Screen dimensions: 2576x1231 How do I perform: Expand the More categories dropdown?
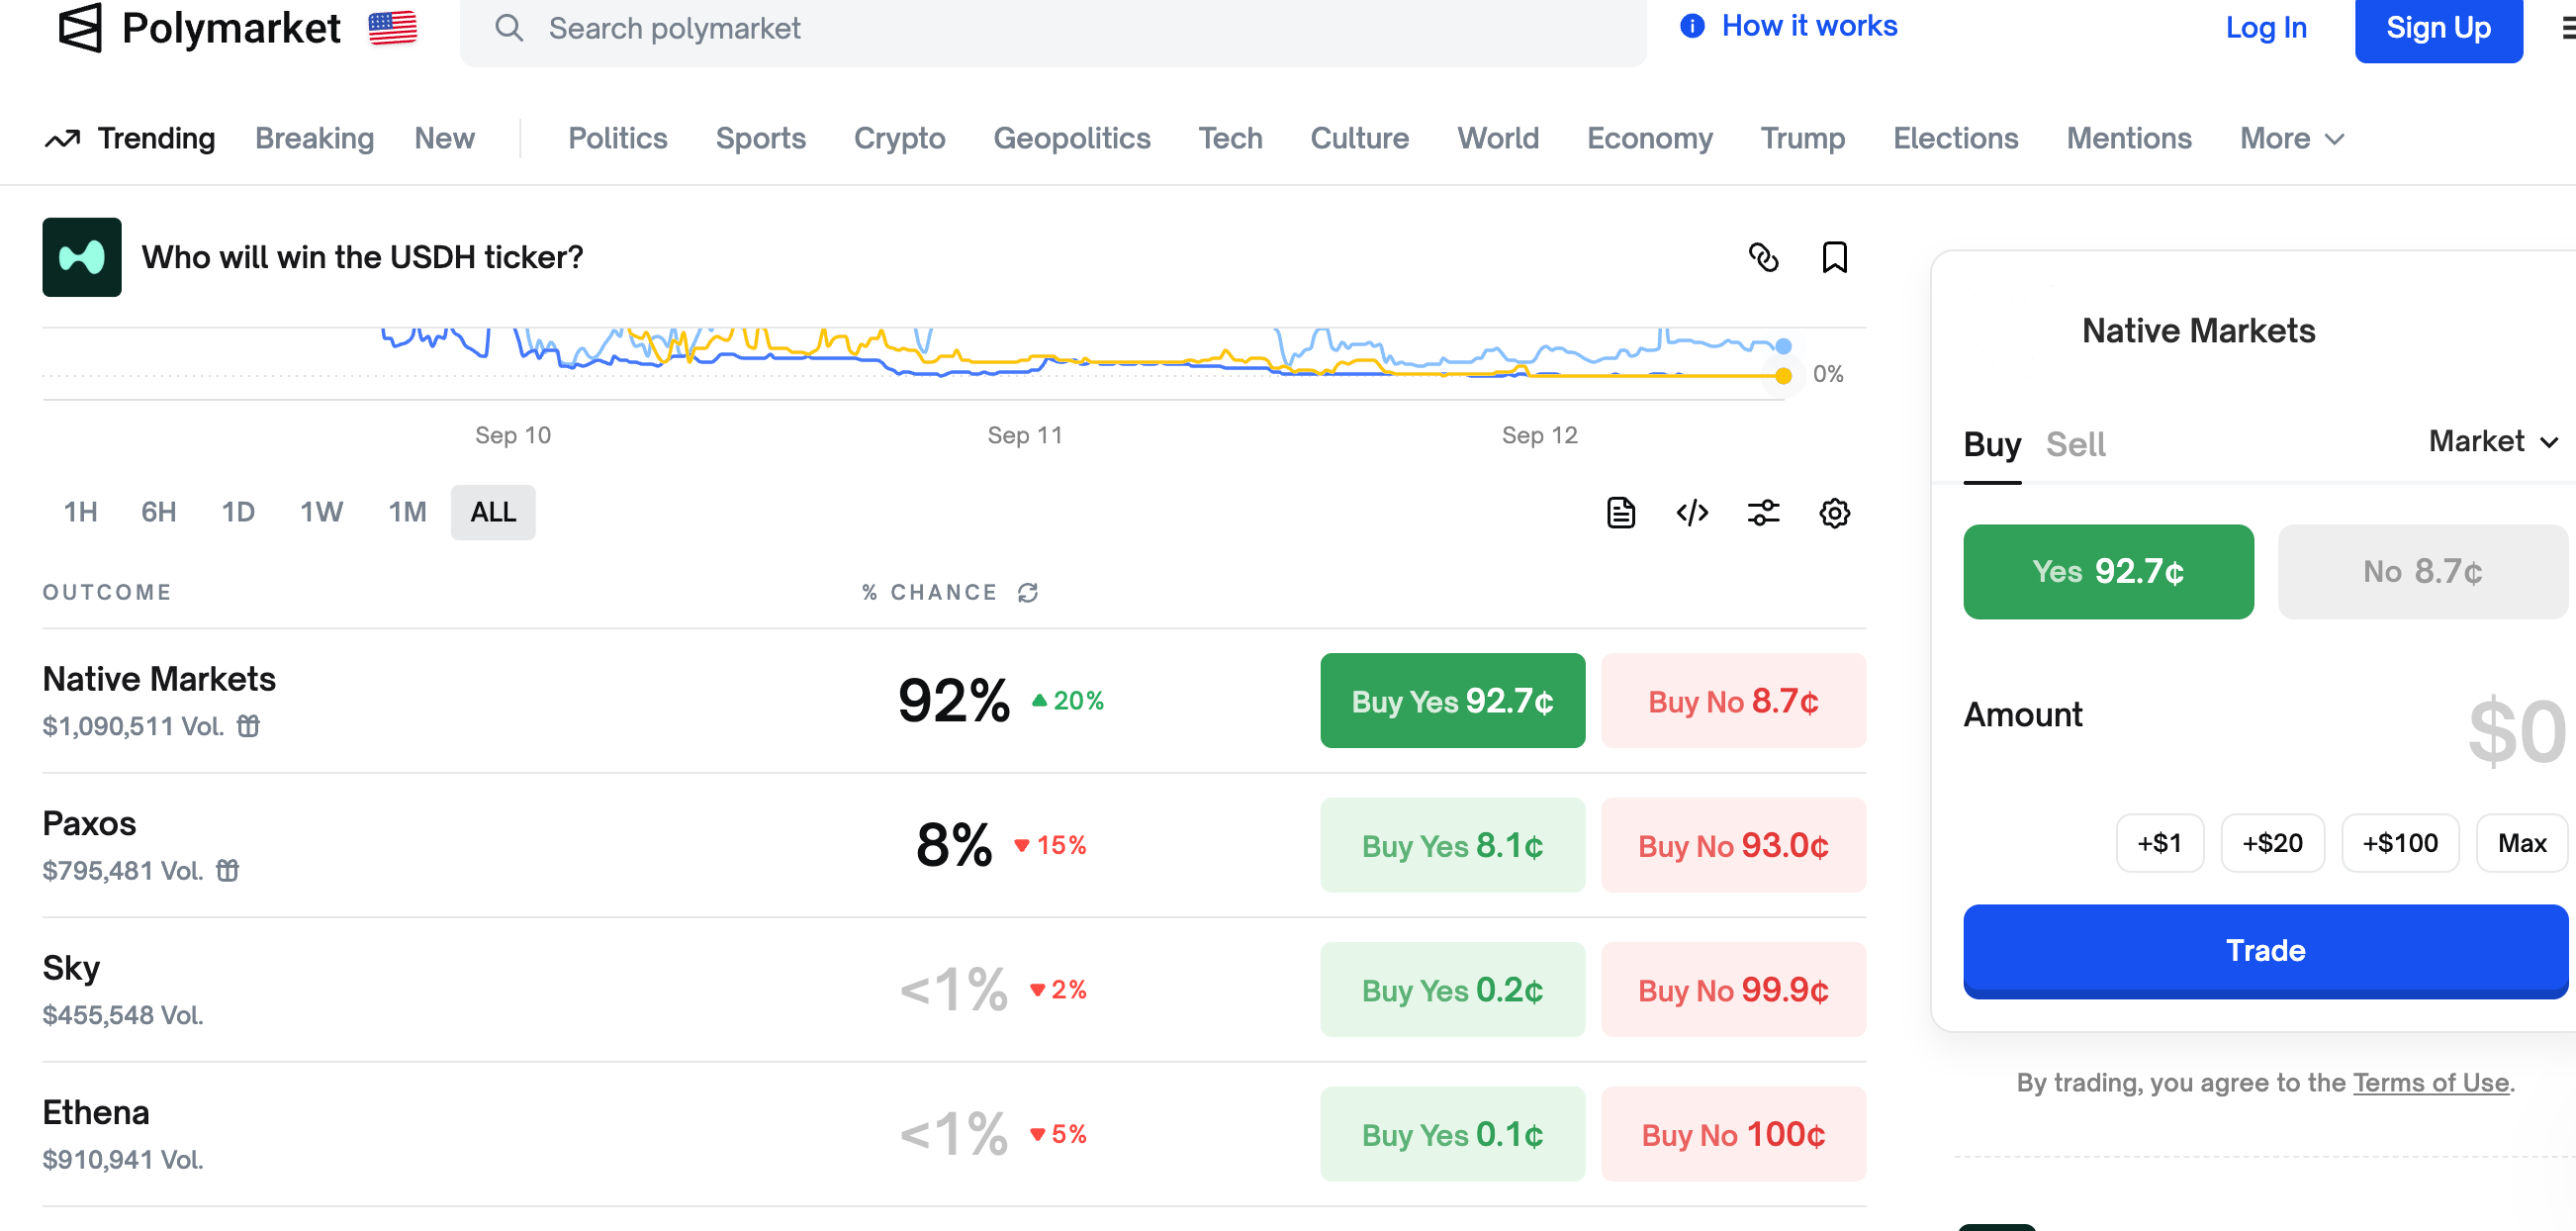click(2291, 138)
